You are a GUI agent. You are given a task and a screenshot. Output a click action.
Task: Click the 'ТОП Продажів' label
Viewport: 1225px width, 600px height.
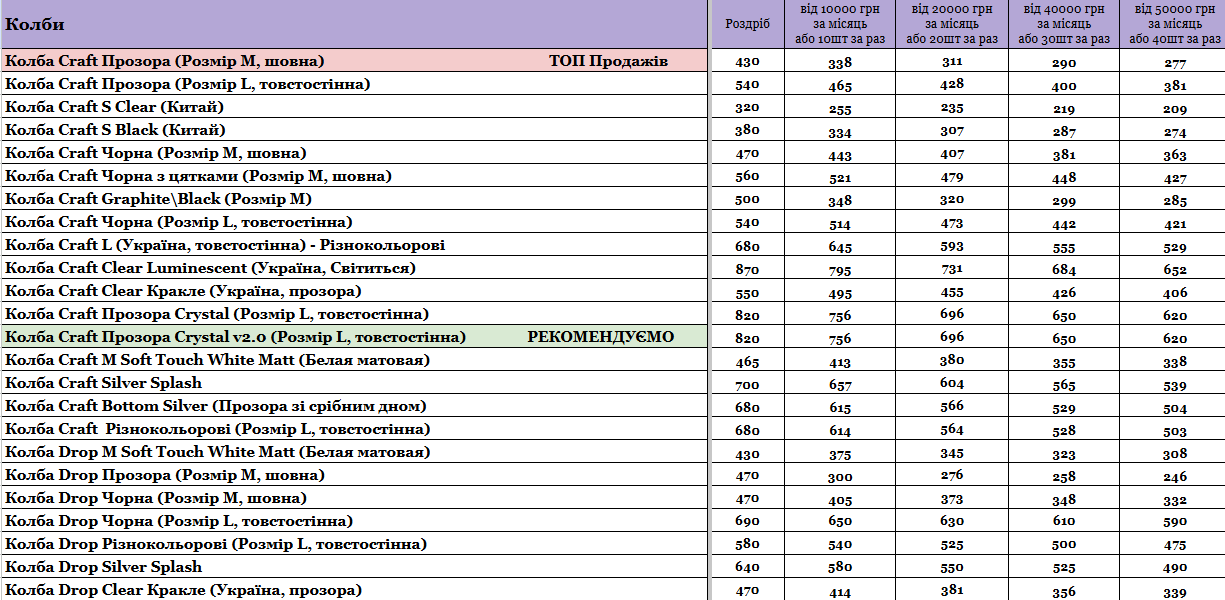click(x=608, y=61)
